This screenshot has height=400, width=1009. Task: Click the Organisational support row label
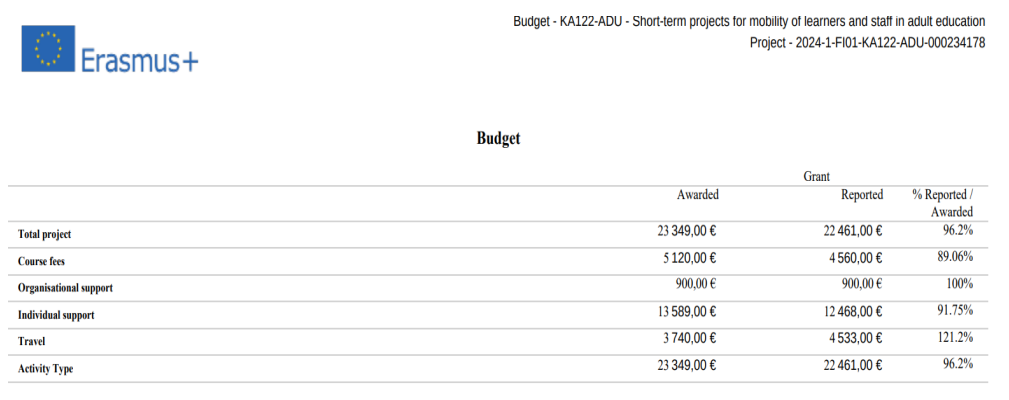[x=65, y=288]
